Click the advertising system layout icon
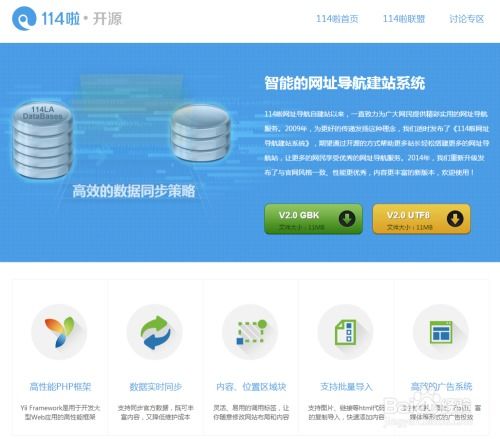Screen dimensions: 500x439 (441, 332)
